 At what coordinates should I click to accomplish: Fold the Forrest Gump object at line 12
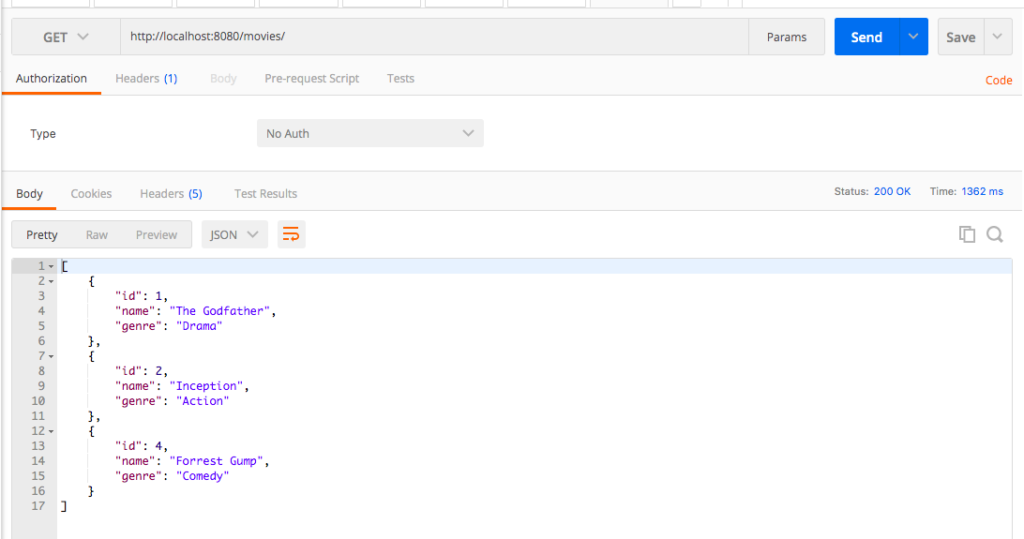tap(51, 431)
